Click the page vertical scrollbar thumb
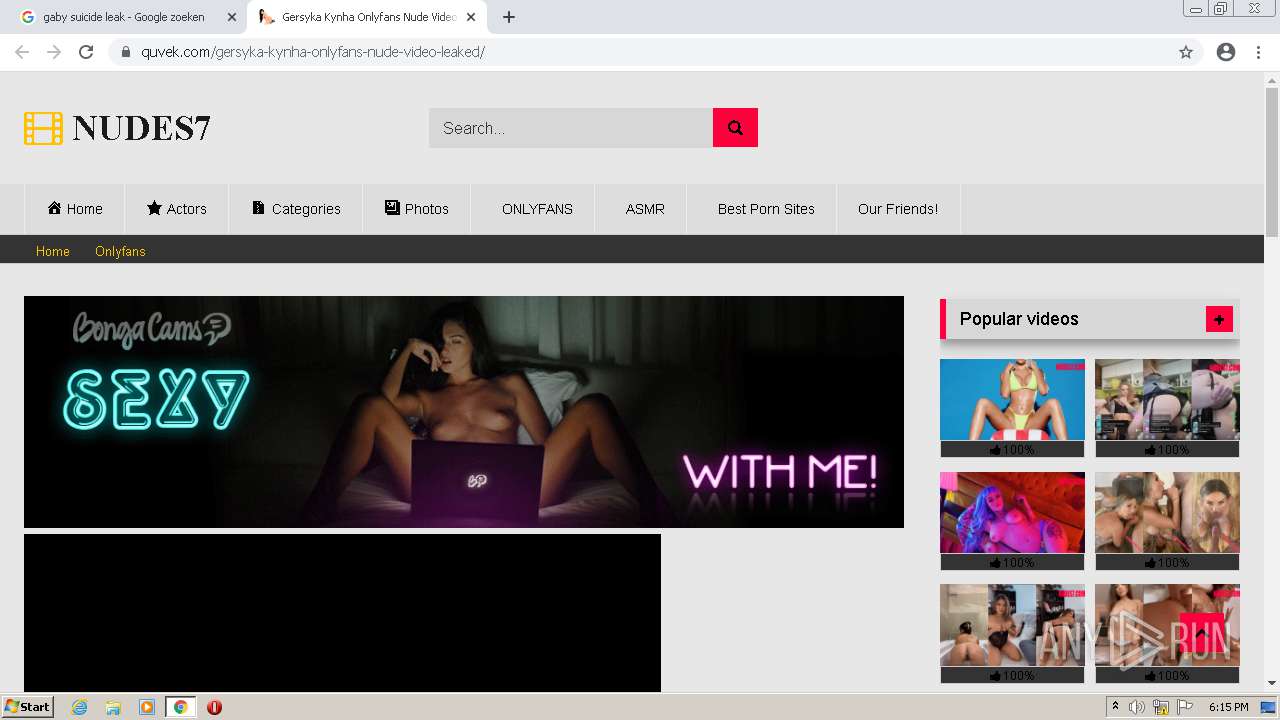The height and width of the screenshot is (720, 1280). coord(1272,161)
